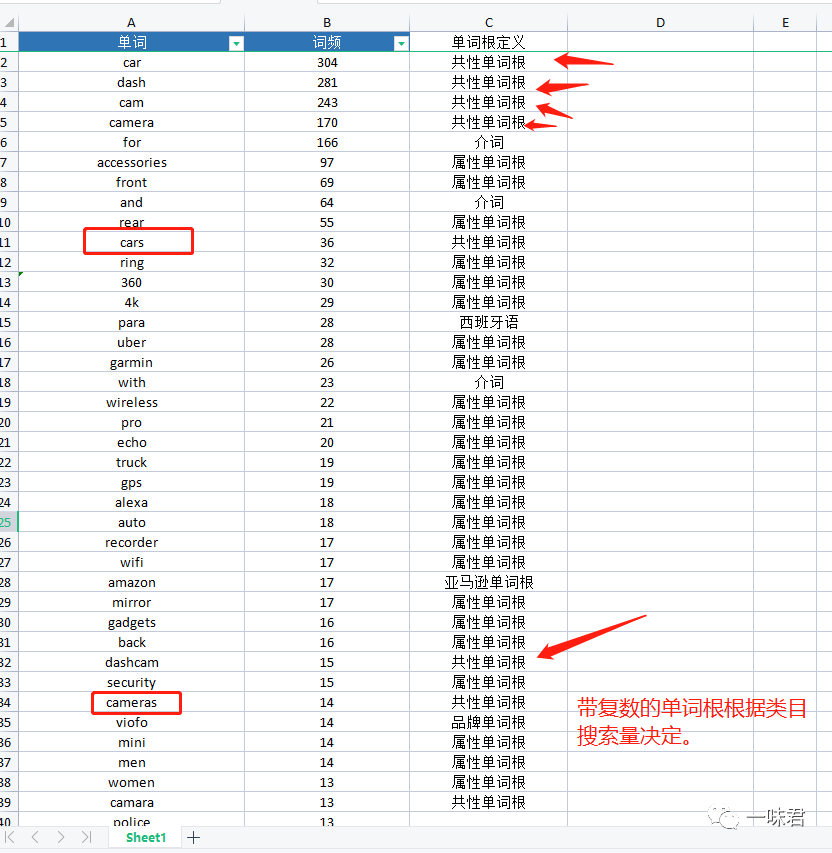Click the select-all corner triangle icon
The image size is (832, 853).
[8, 22]
